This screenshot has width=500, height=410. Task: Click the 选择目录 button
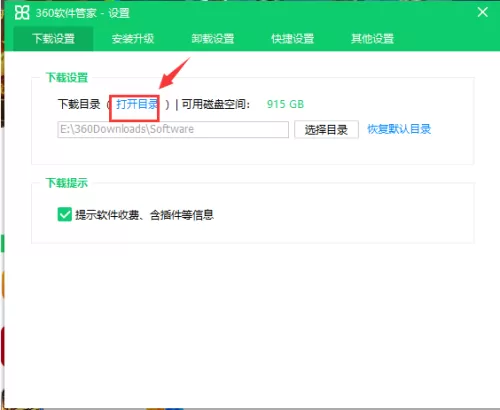click(326, 129)
